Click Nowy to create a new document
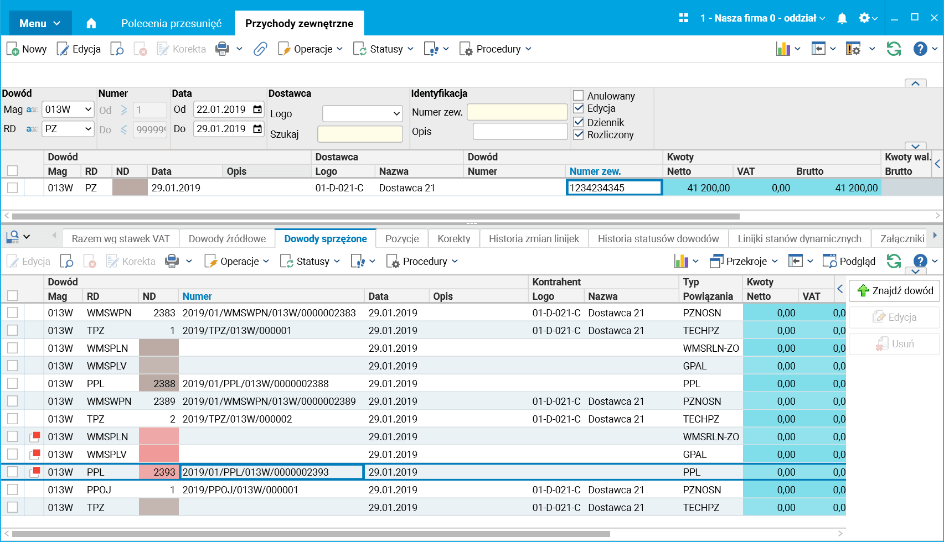The image size is (944, 542). click(x=27, y=48)
